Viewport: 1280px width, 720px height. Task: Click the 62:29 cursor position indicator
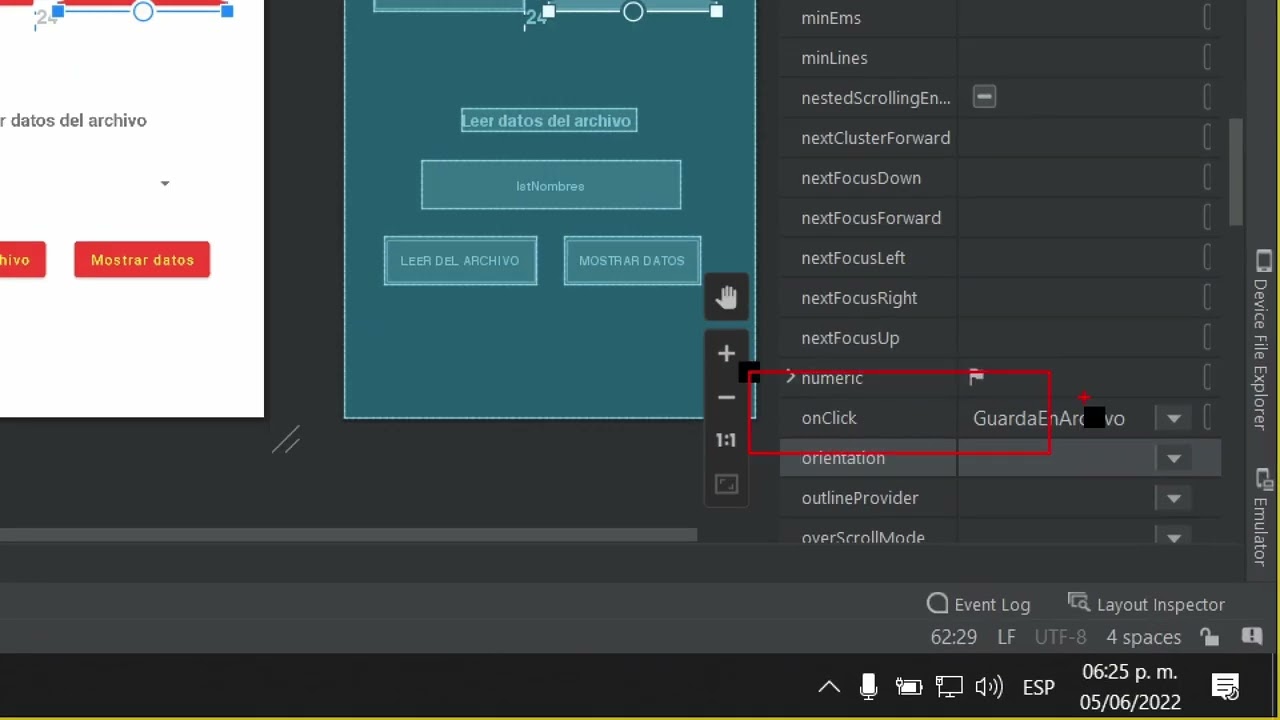[x=953, y=637]
